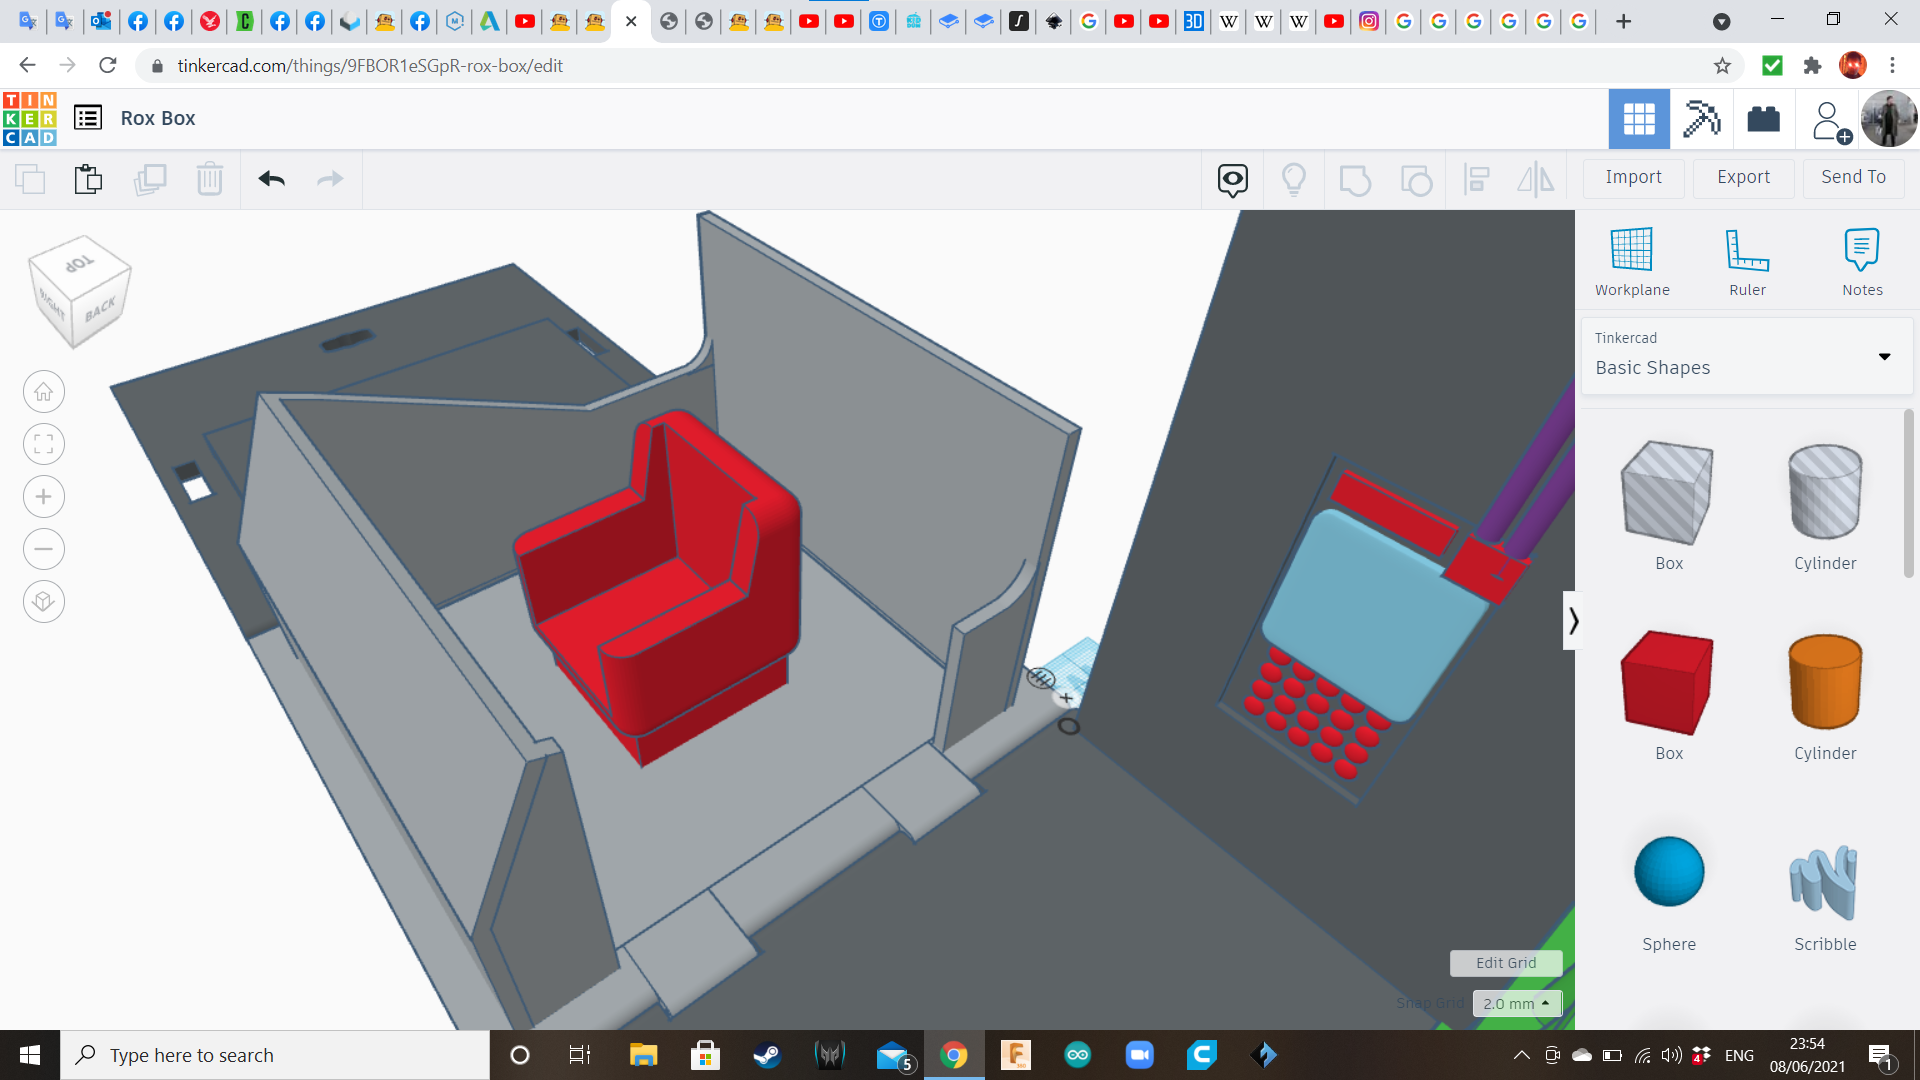
Task: Click the Workplane tool icon
Action: [x=1631, y=251]
